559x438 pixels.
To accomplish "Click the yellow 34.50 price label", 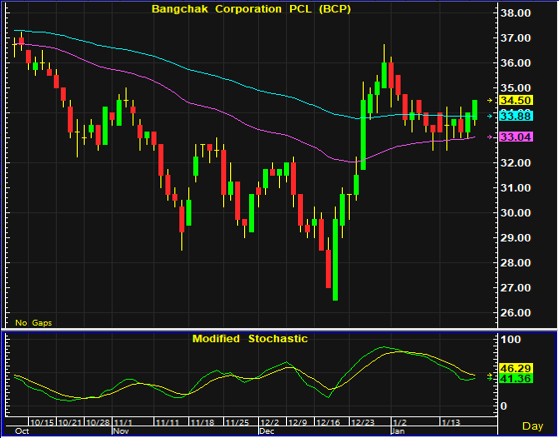I will [517, 101].
